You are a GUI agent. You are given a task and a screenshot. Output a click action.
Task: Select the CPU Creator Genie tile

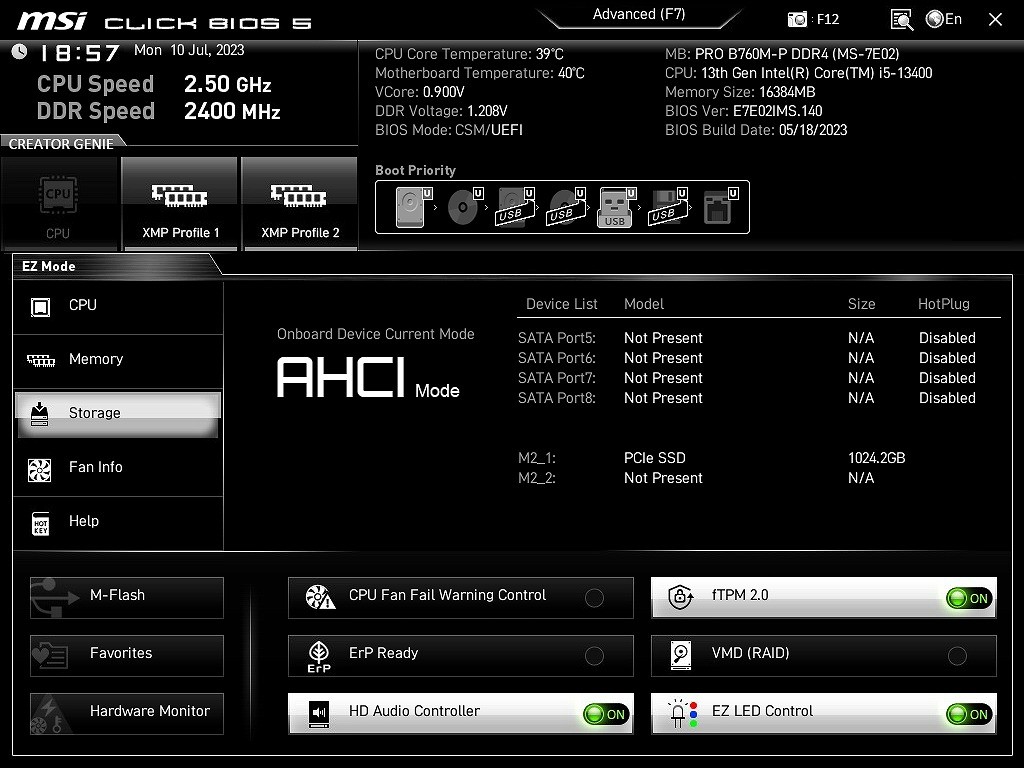59,204
